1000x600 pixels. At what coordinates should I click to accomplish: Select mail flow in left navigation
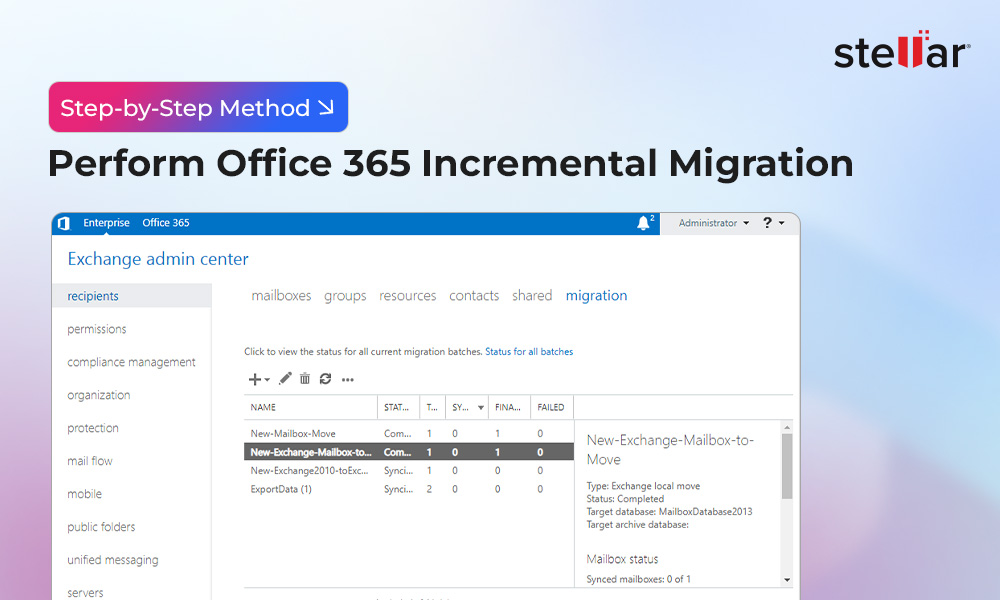(x=90, y=461)
